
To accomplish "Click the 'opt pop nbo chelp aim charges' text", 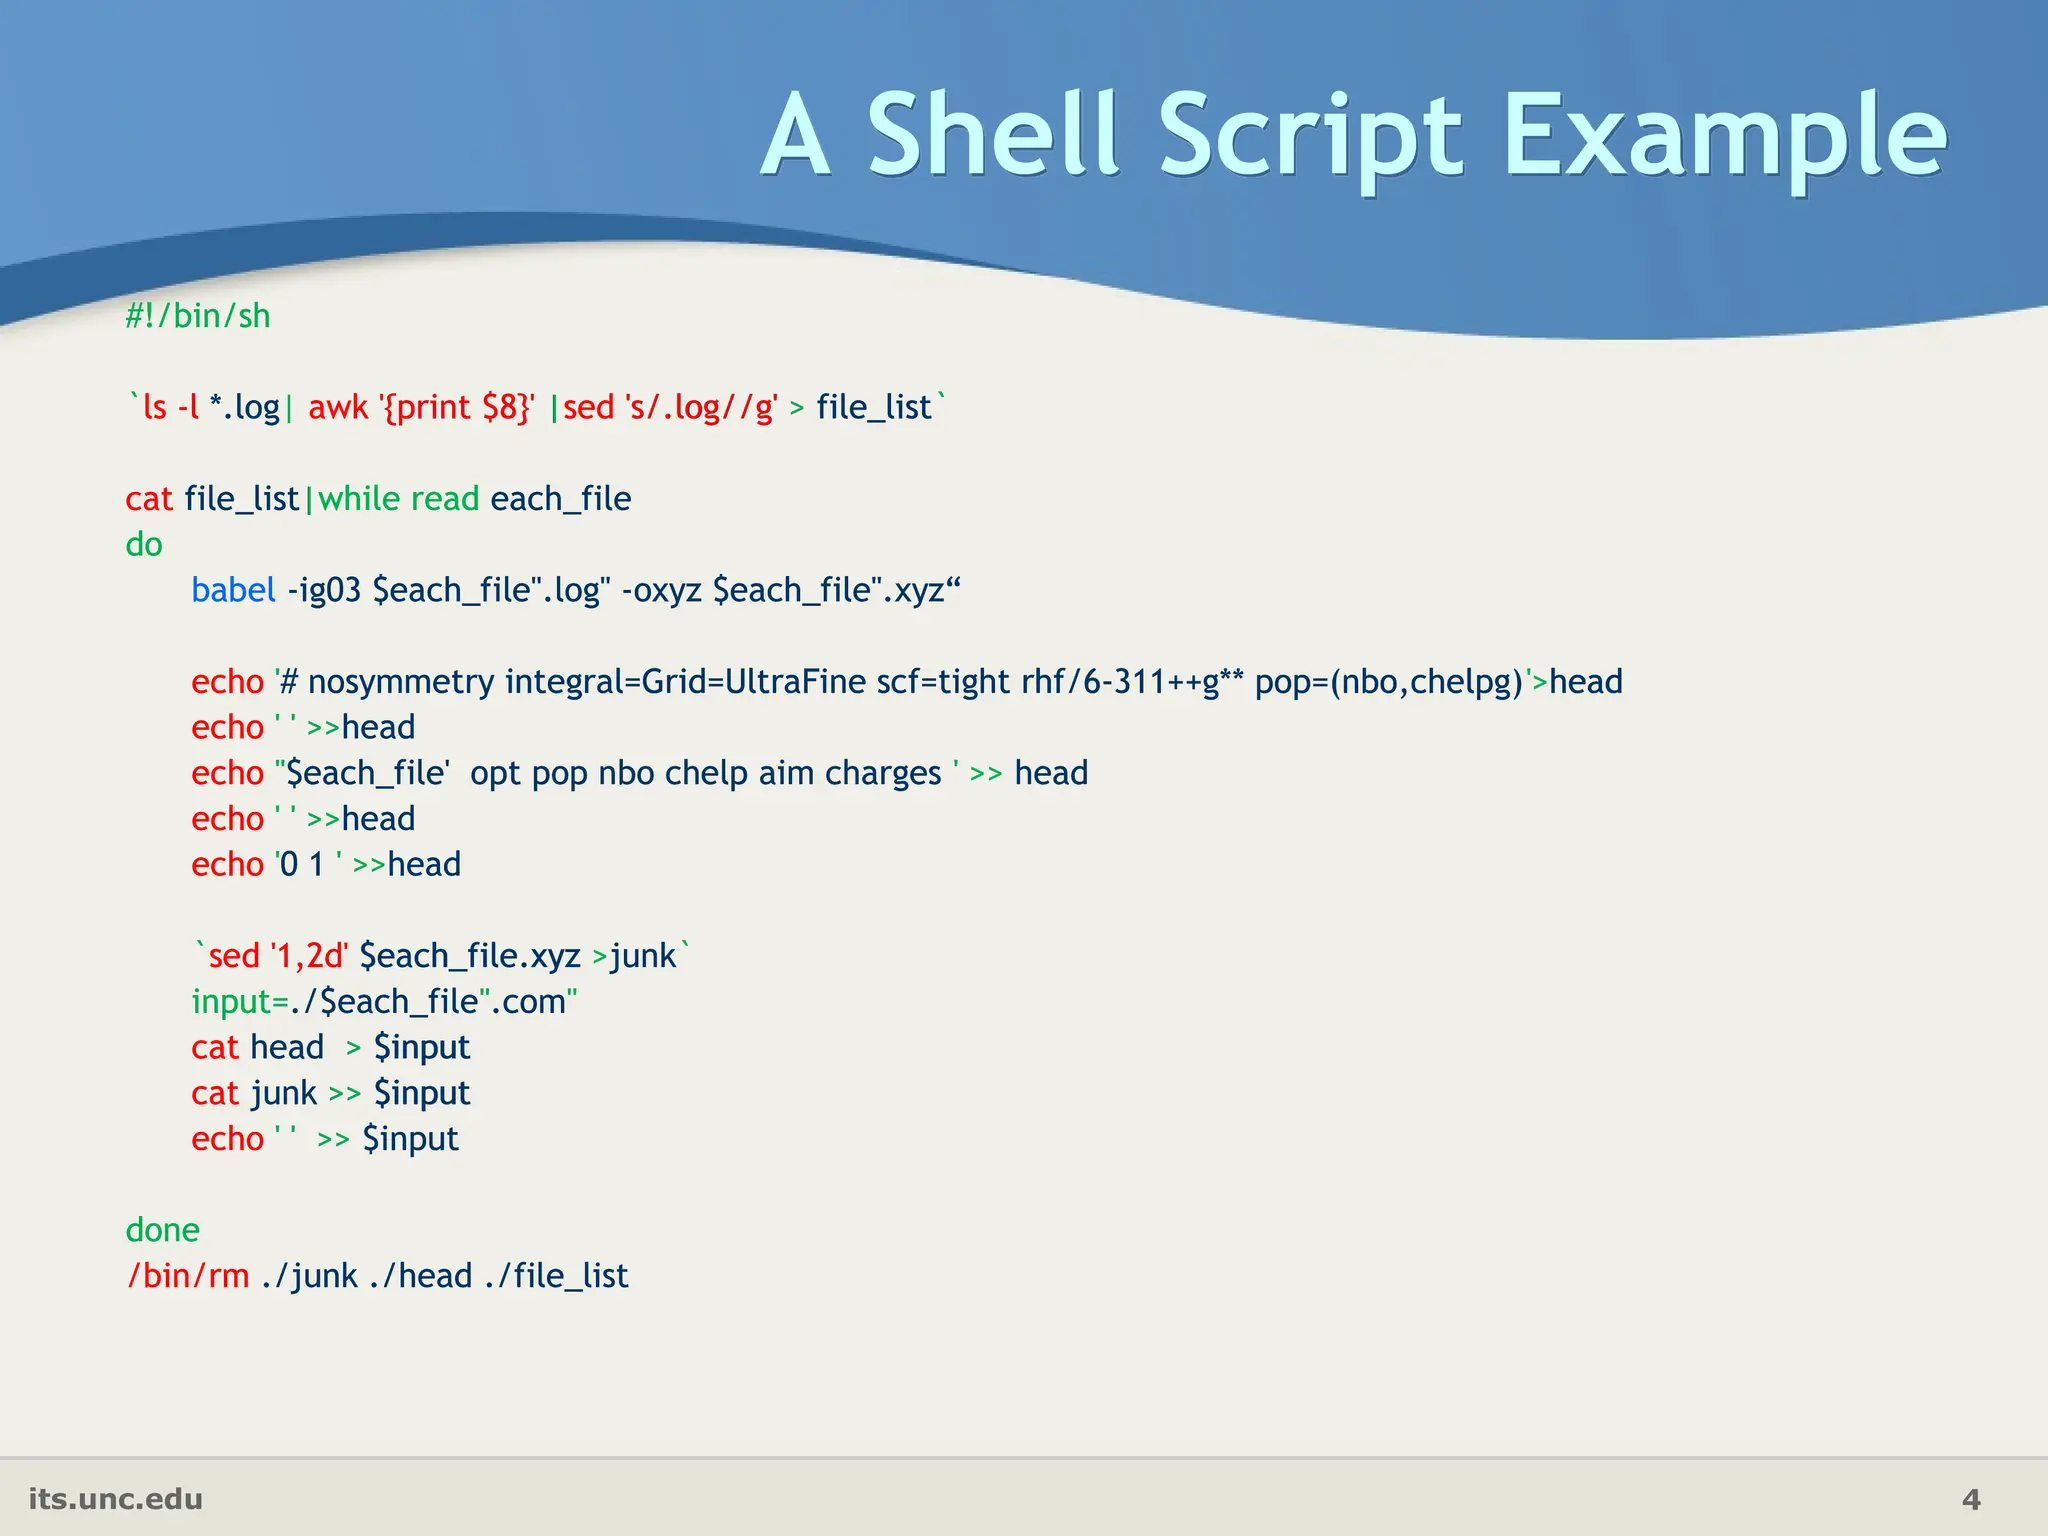I will [705, 773].
